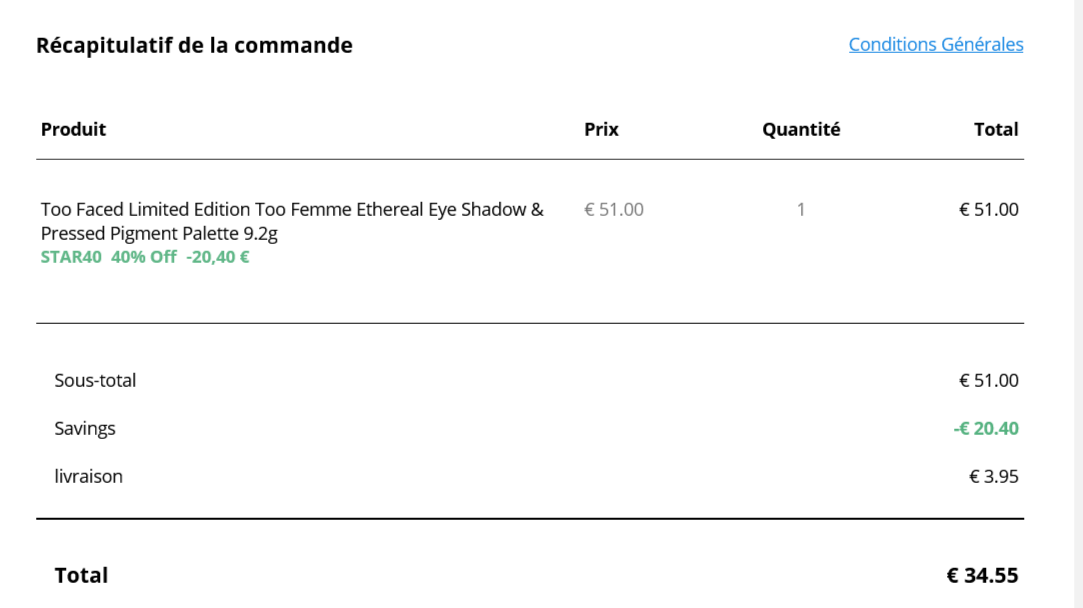Viewport: 1083px width, 608px height.
Task: Click the Total column header
Action: point(996,129)
